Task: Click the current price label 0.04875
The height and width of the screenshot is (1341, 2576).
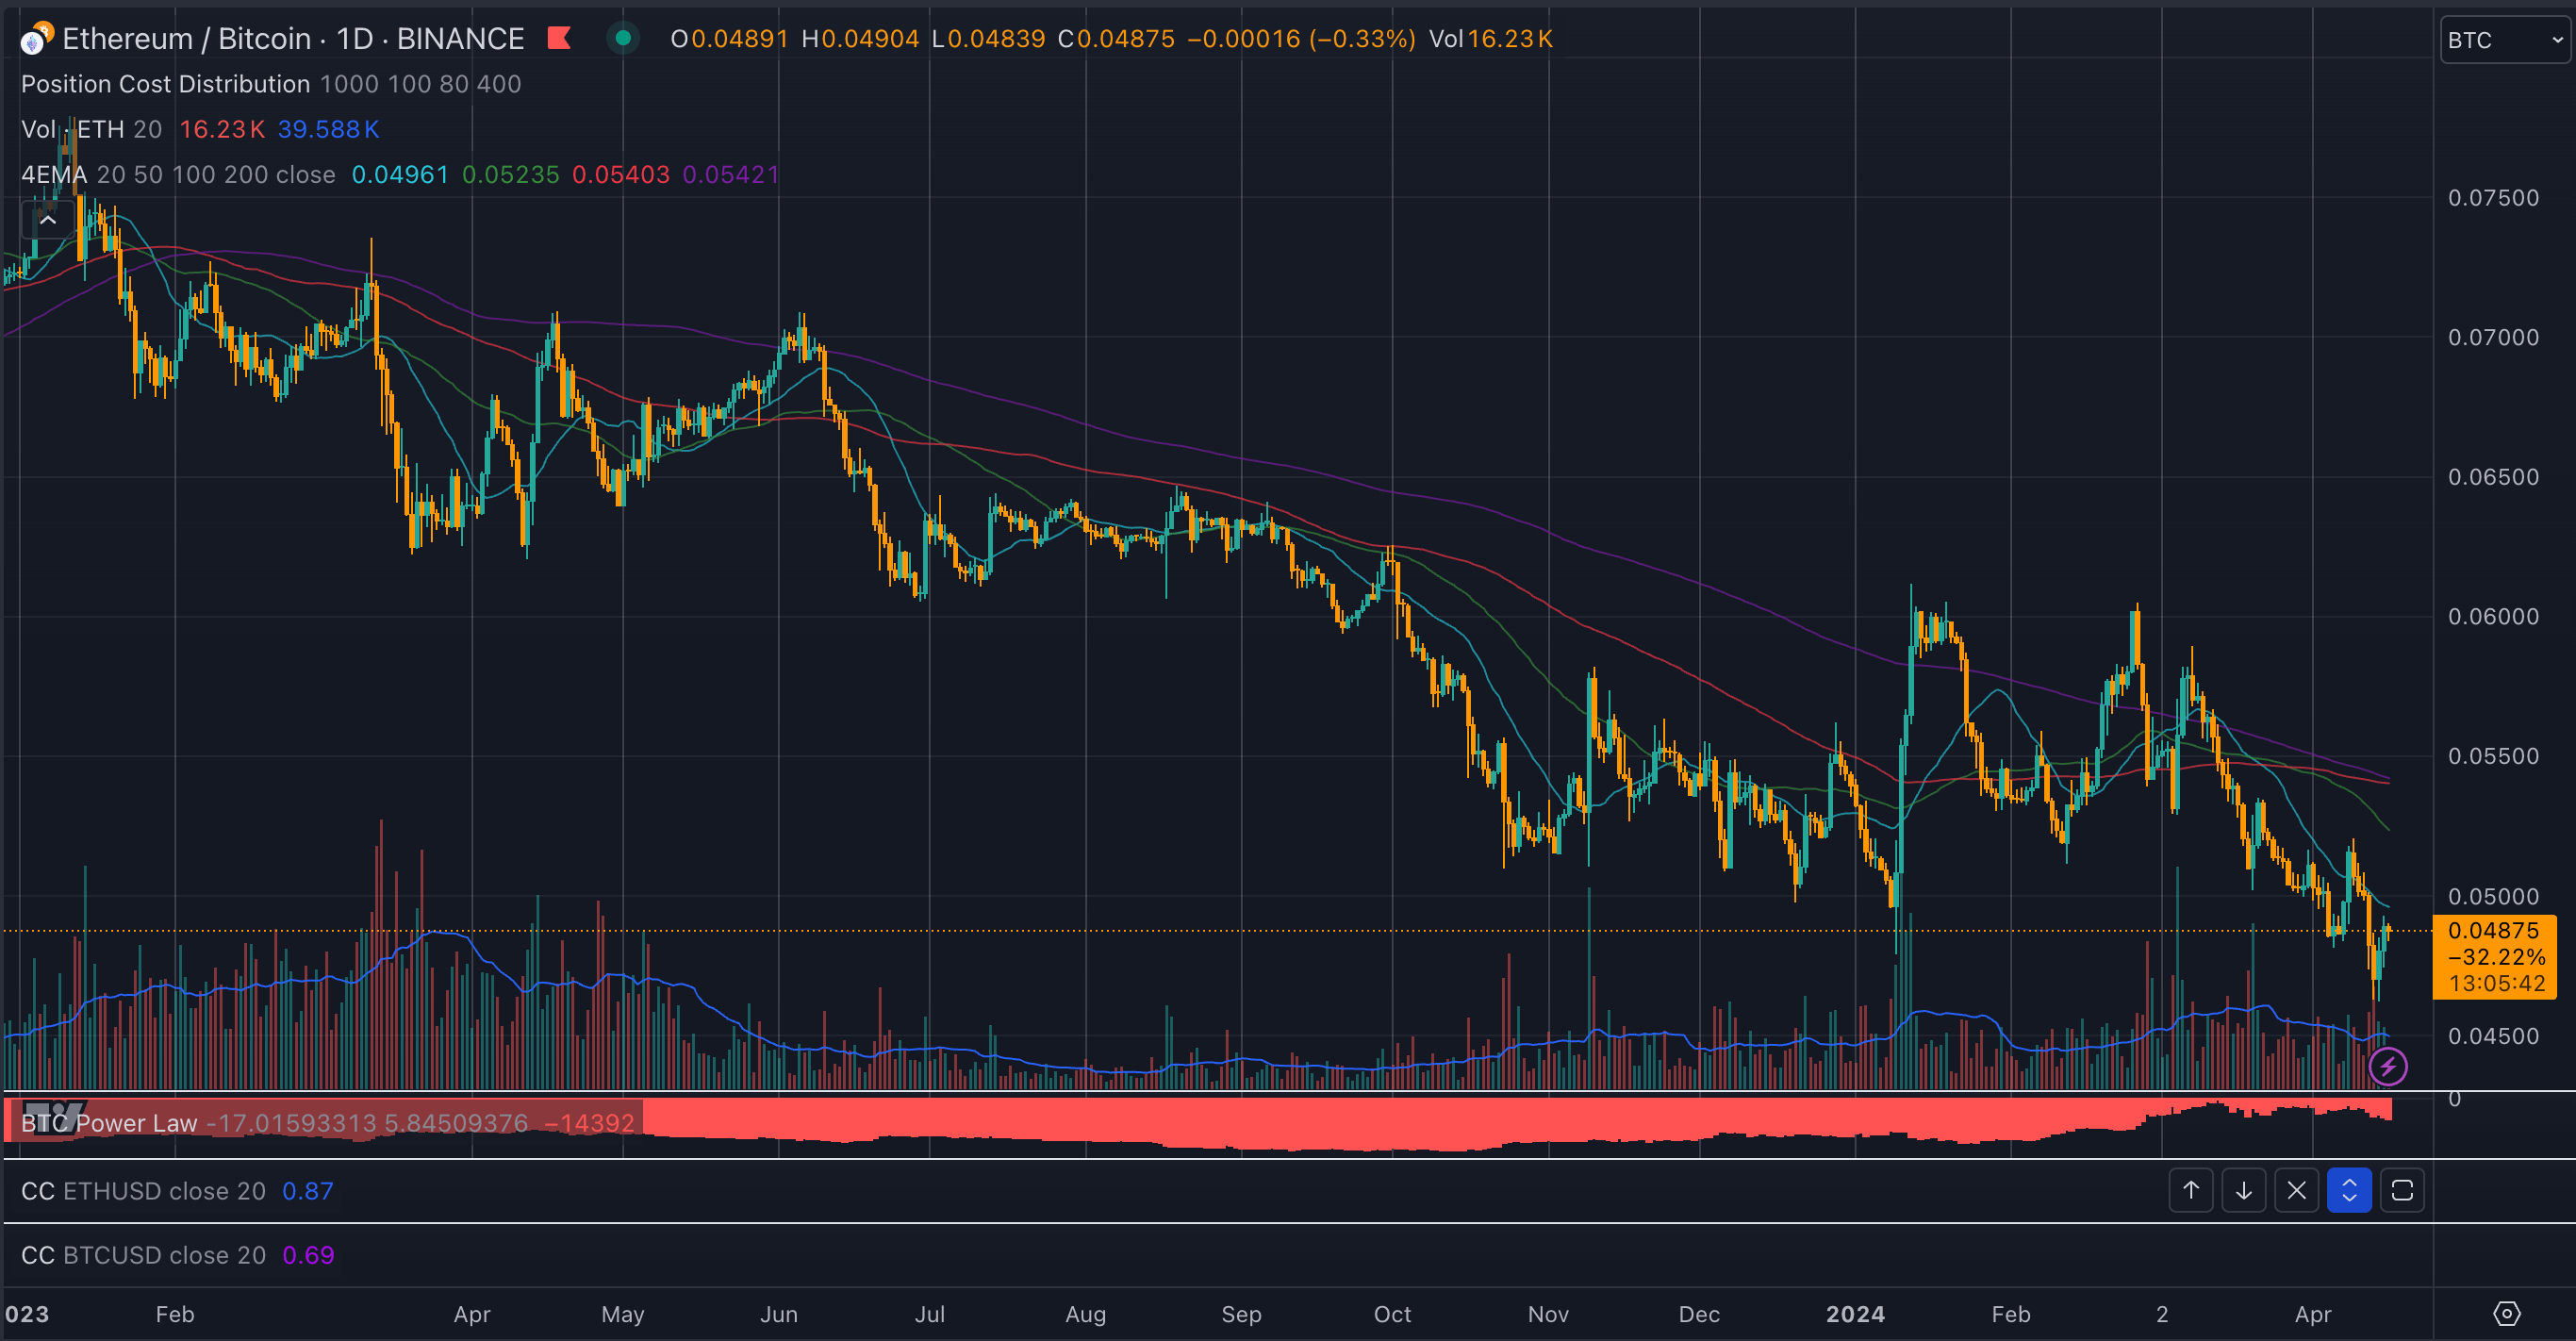Action: point(2493,930)
